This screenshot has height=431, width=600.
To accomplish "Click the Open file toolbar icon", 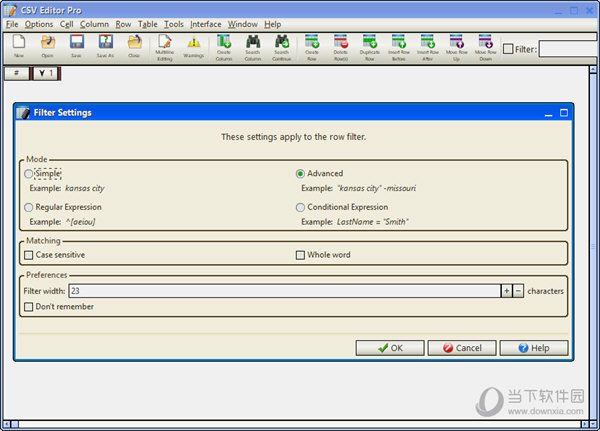I will (x=47, y=46).
